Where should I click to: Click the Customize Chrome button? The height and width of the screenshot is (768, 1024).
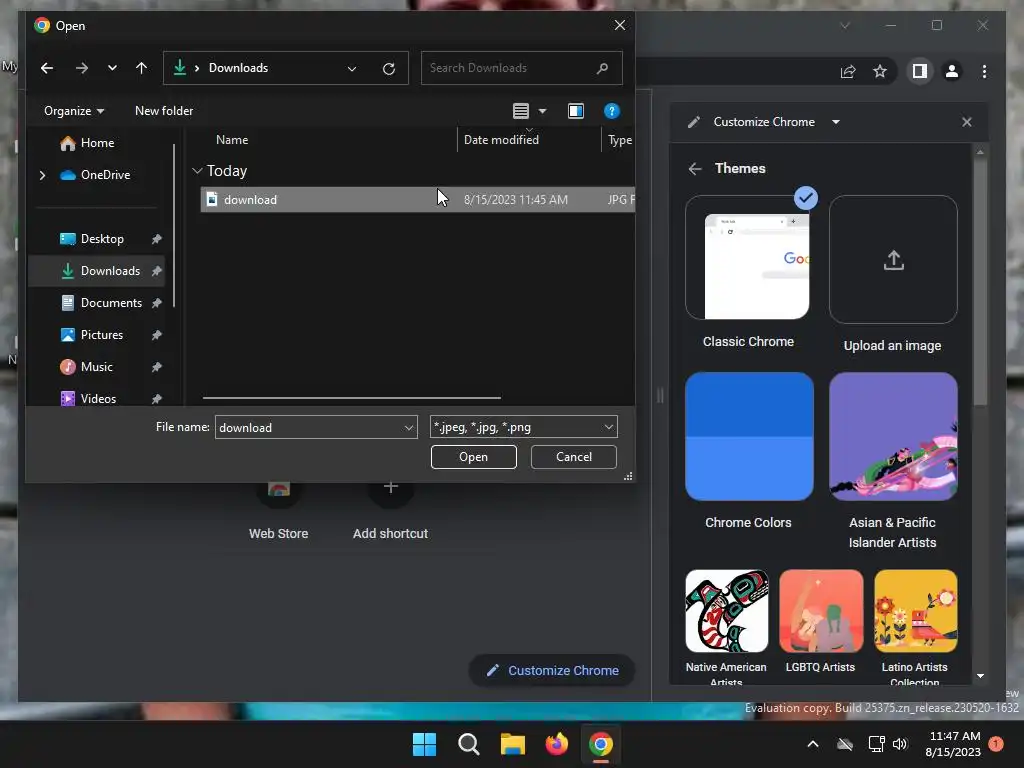pyautogui.click(x=552, y=671)
